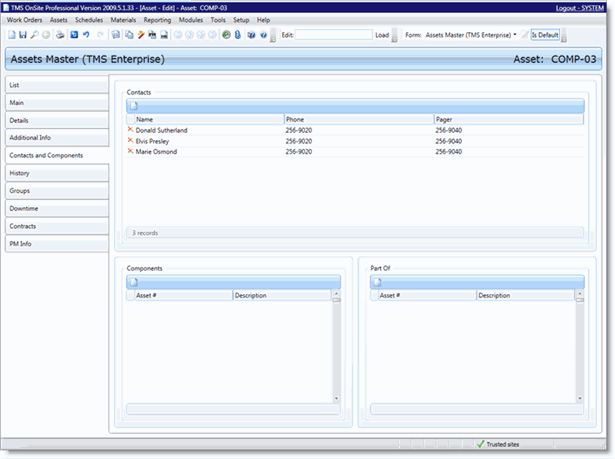This screenshot has width=615, height=459.
Task: Click the Copy documents icon
Action: point(129,35)
